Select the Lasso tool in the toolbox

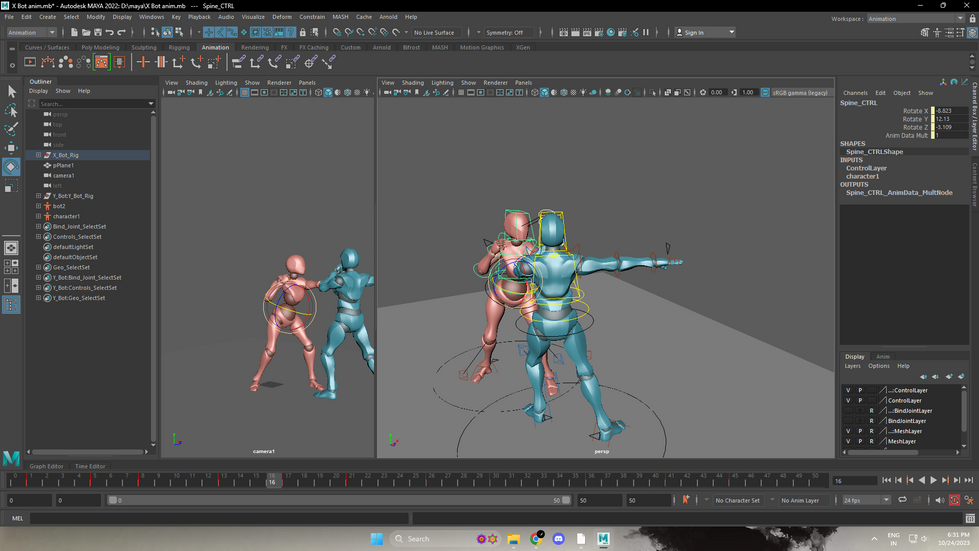point(11,110)
